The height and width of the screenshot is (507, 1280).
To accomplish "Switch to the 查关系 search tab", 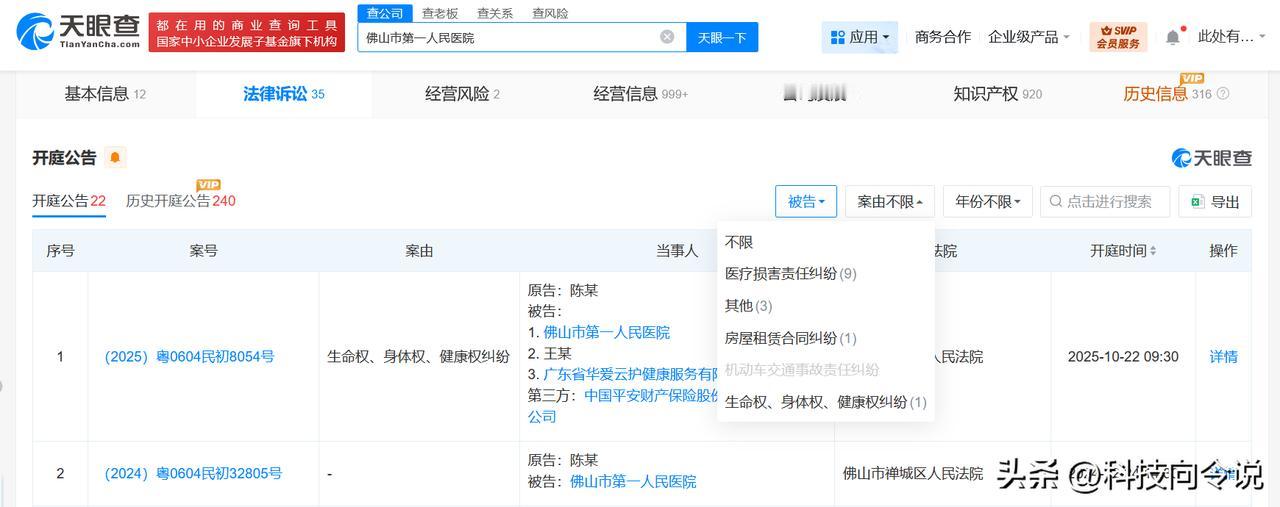I will 495,13.
